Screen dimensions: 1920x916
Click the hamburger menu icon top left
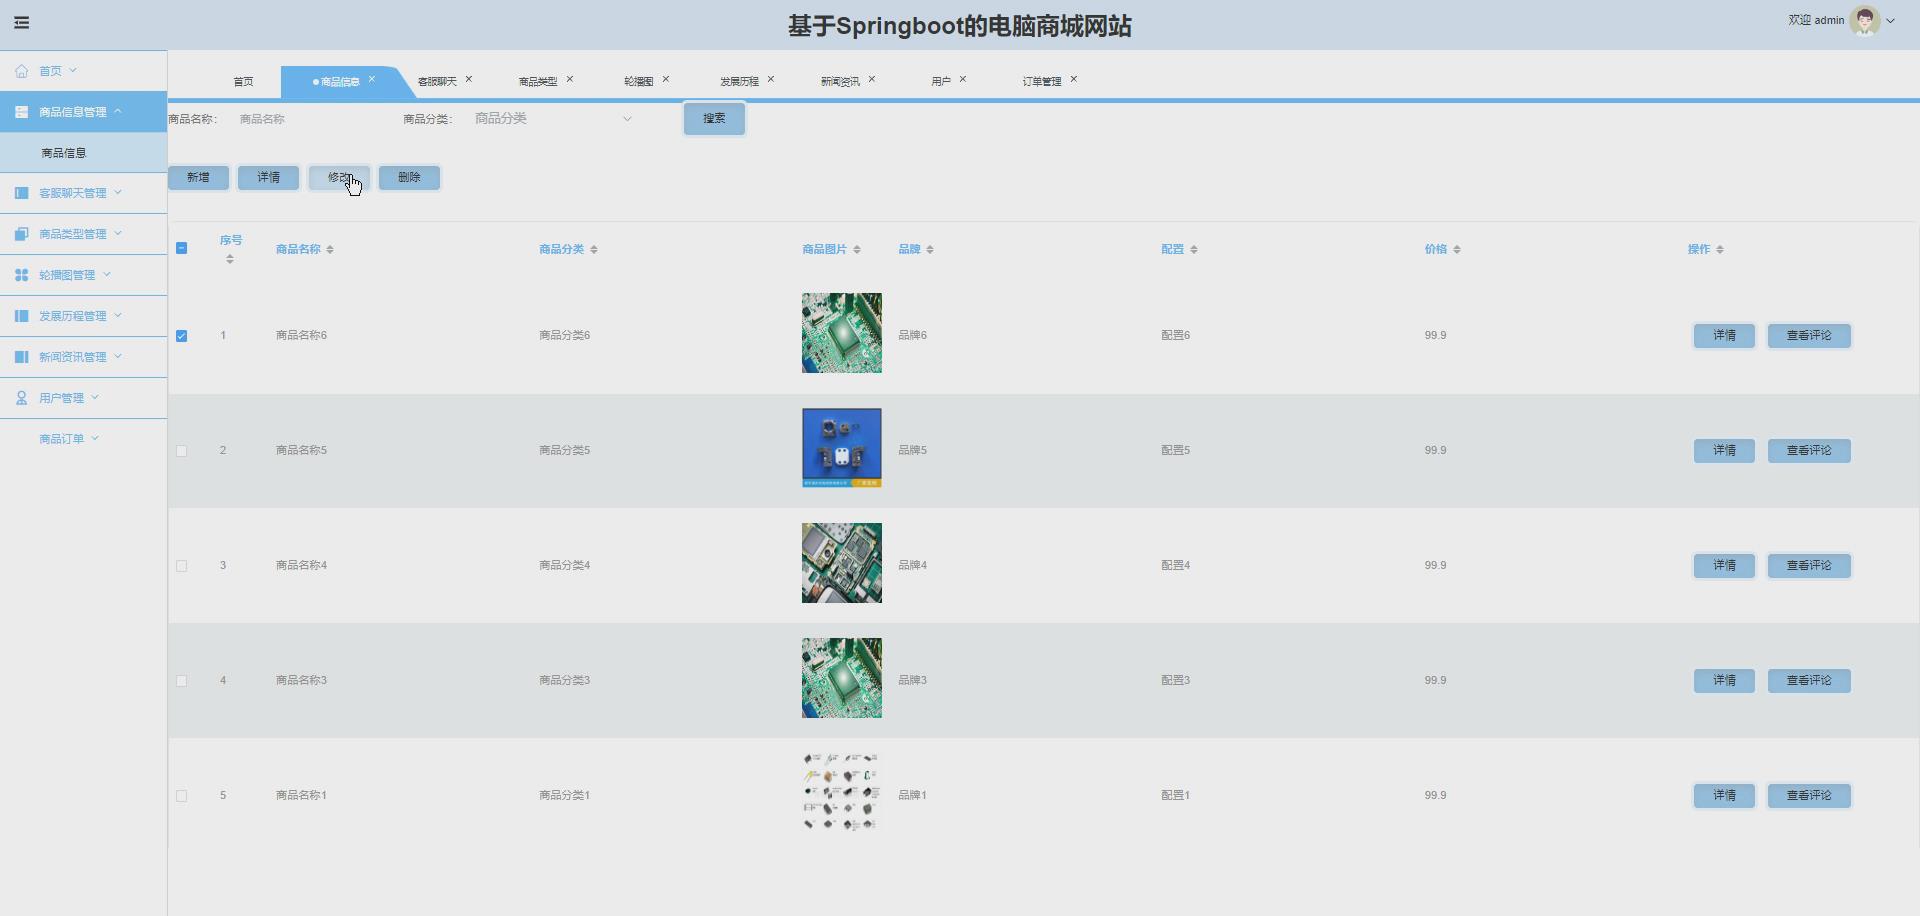[x=21, y=21]
